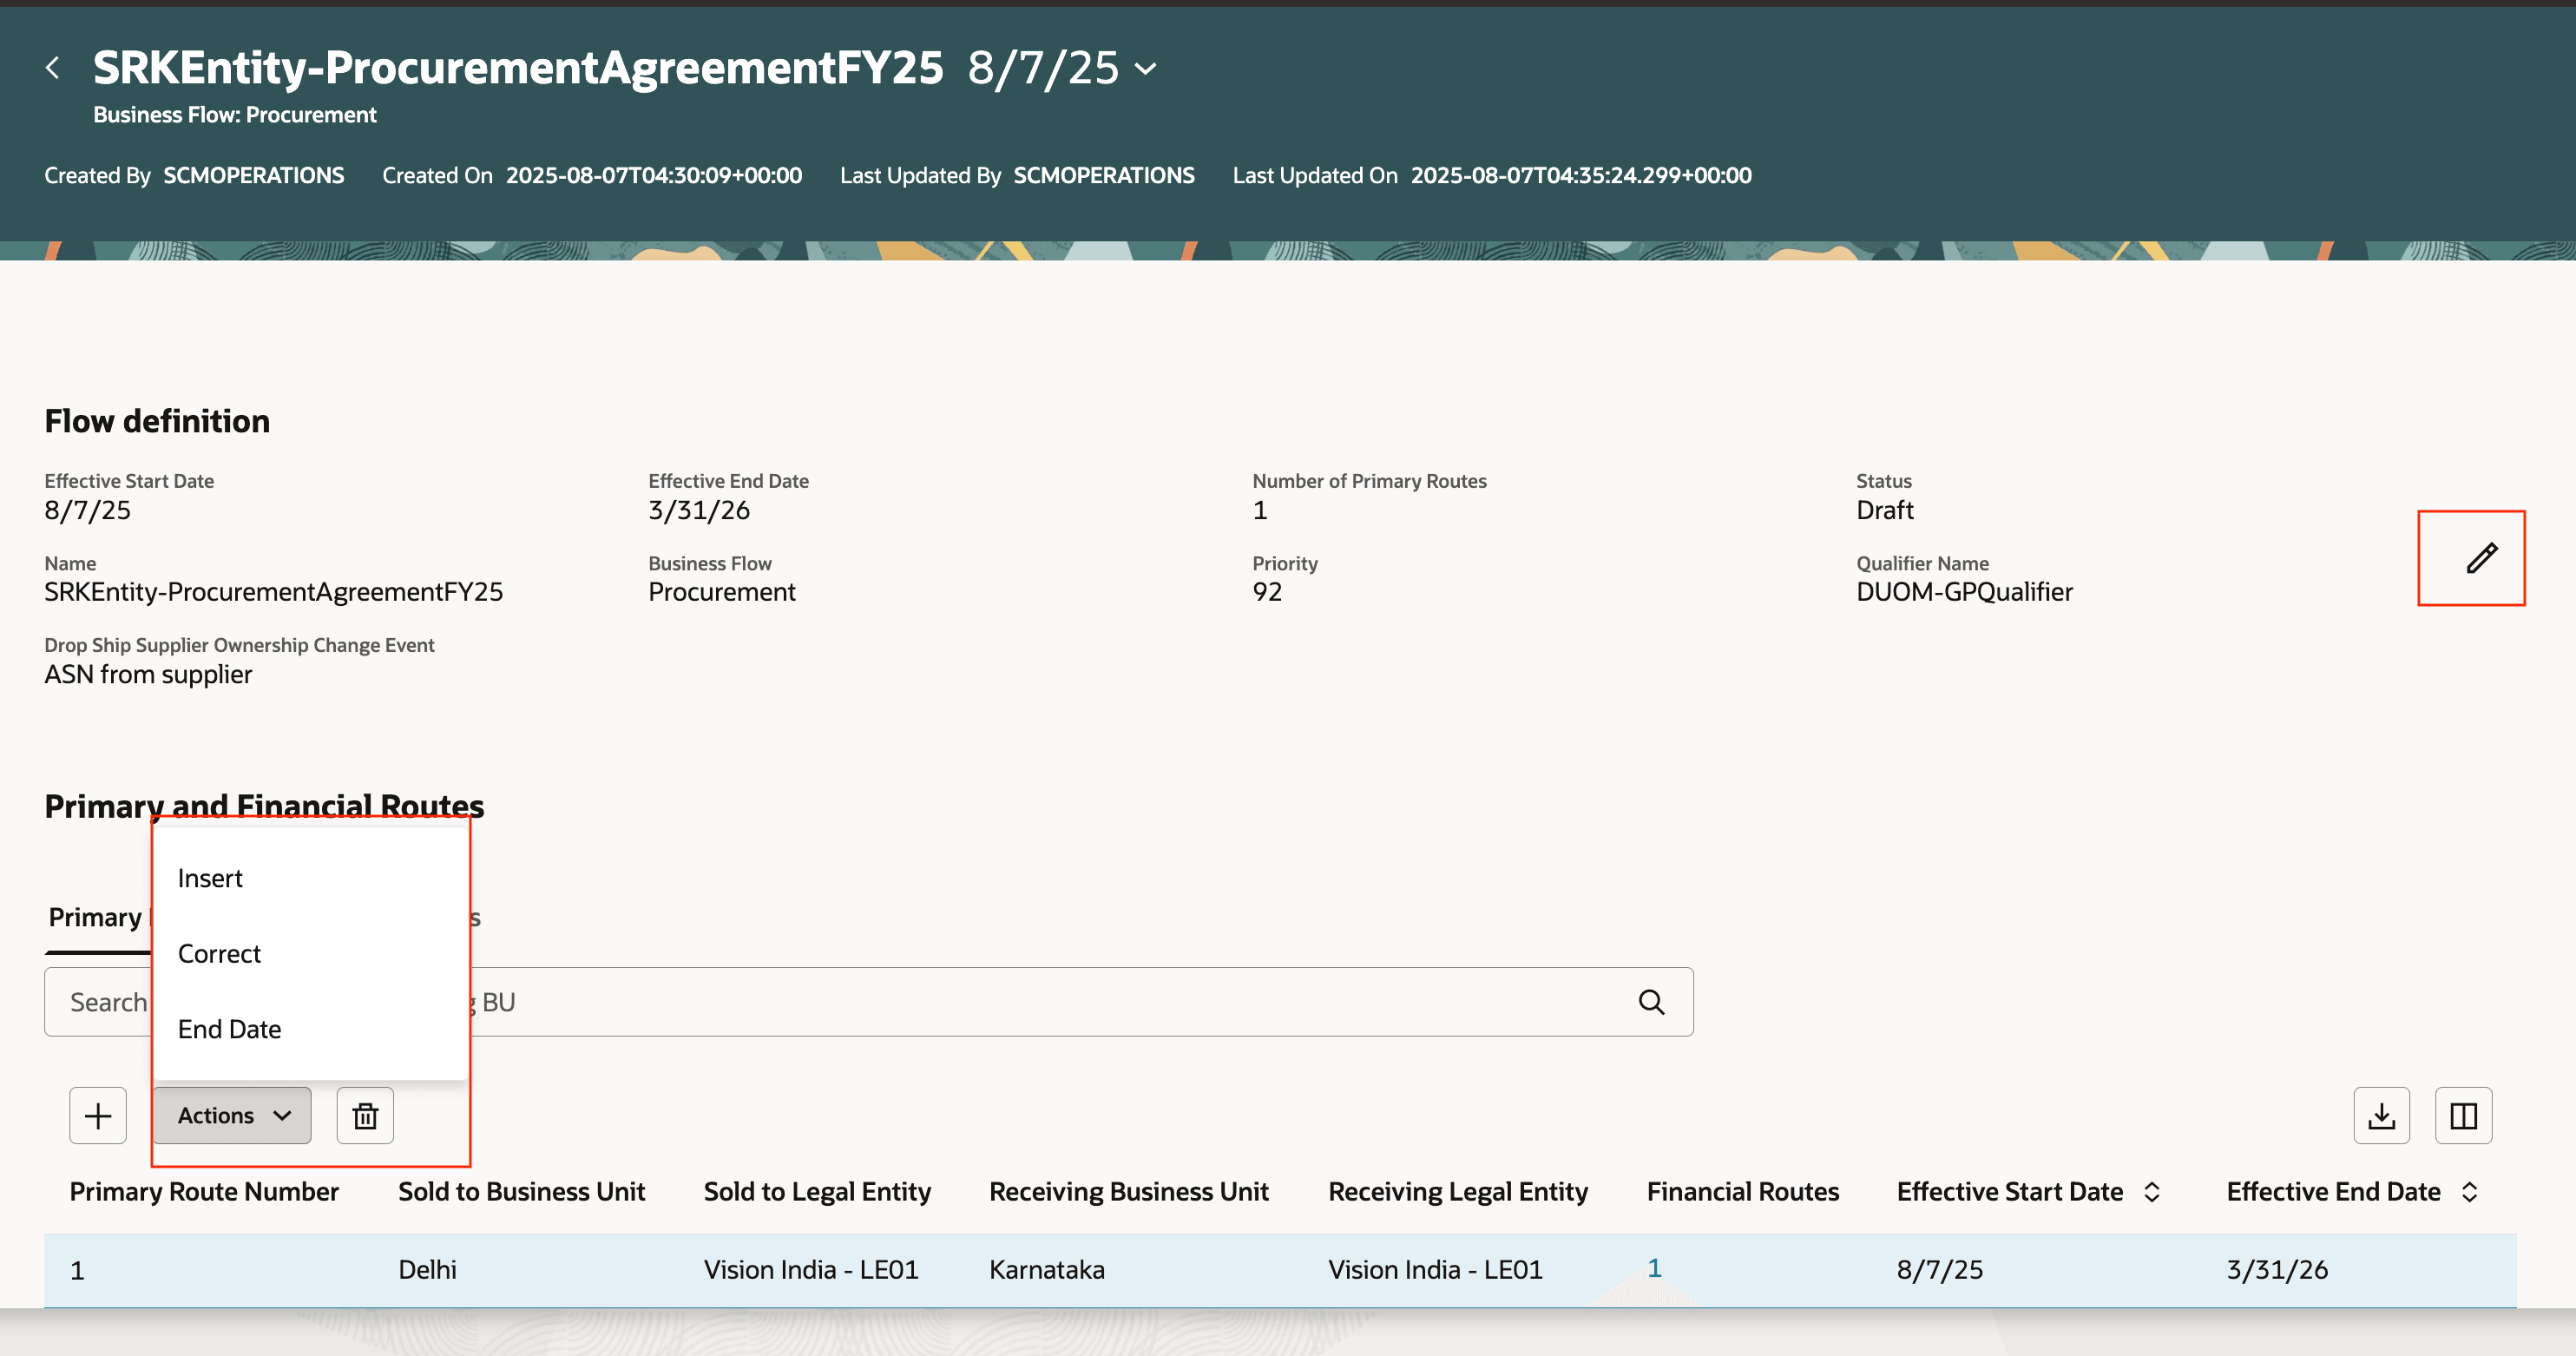Open Financial Routes link value 1
This screenshot has width=2576, height=1356.
(x=1654, y=1268)
